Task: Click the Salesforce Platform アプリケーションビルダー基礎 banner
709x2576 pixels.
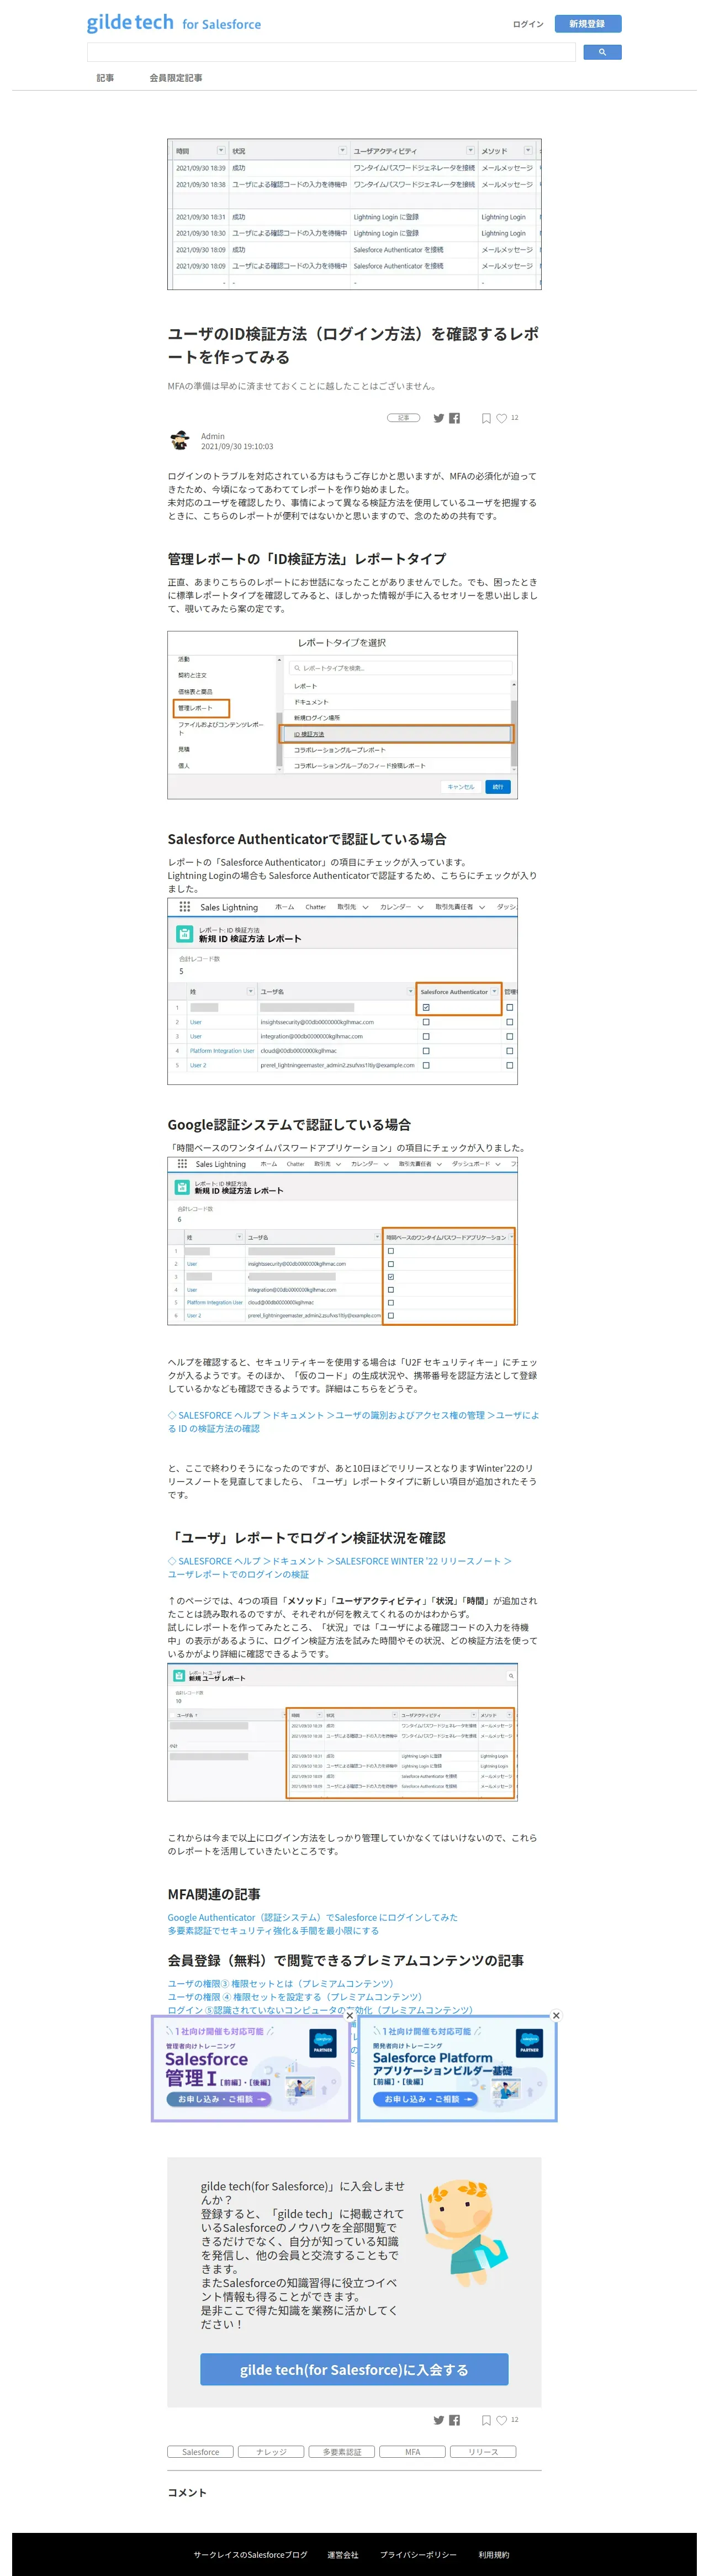Action: pos(457,2068)
